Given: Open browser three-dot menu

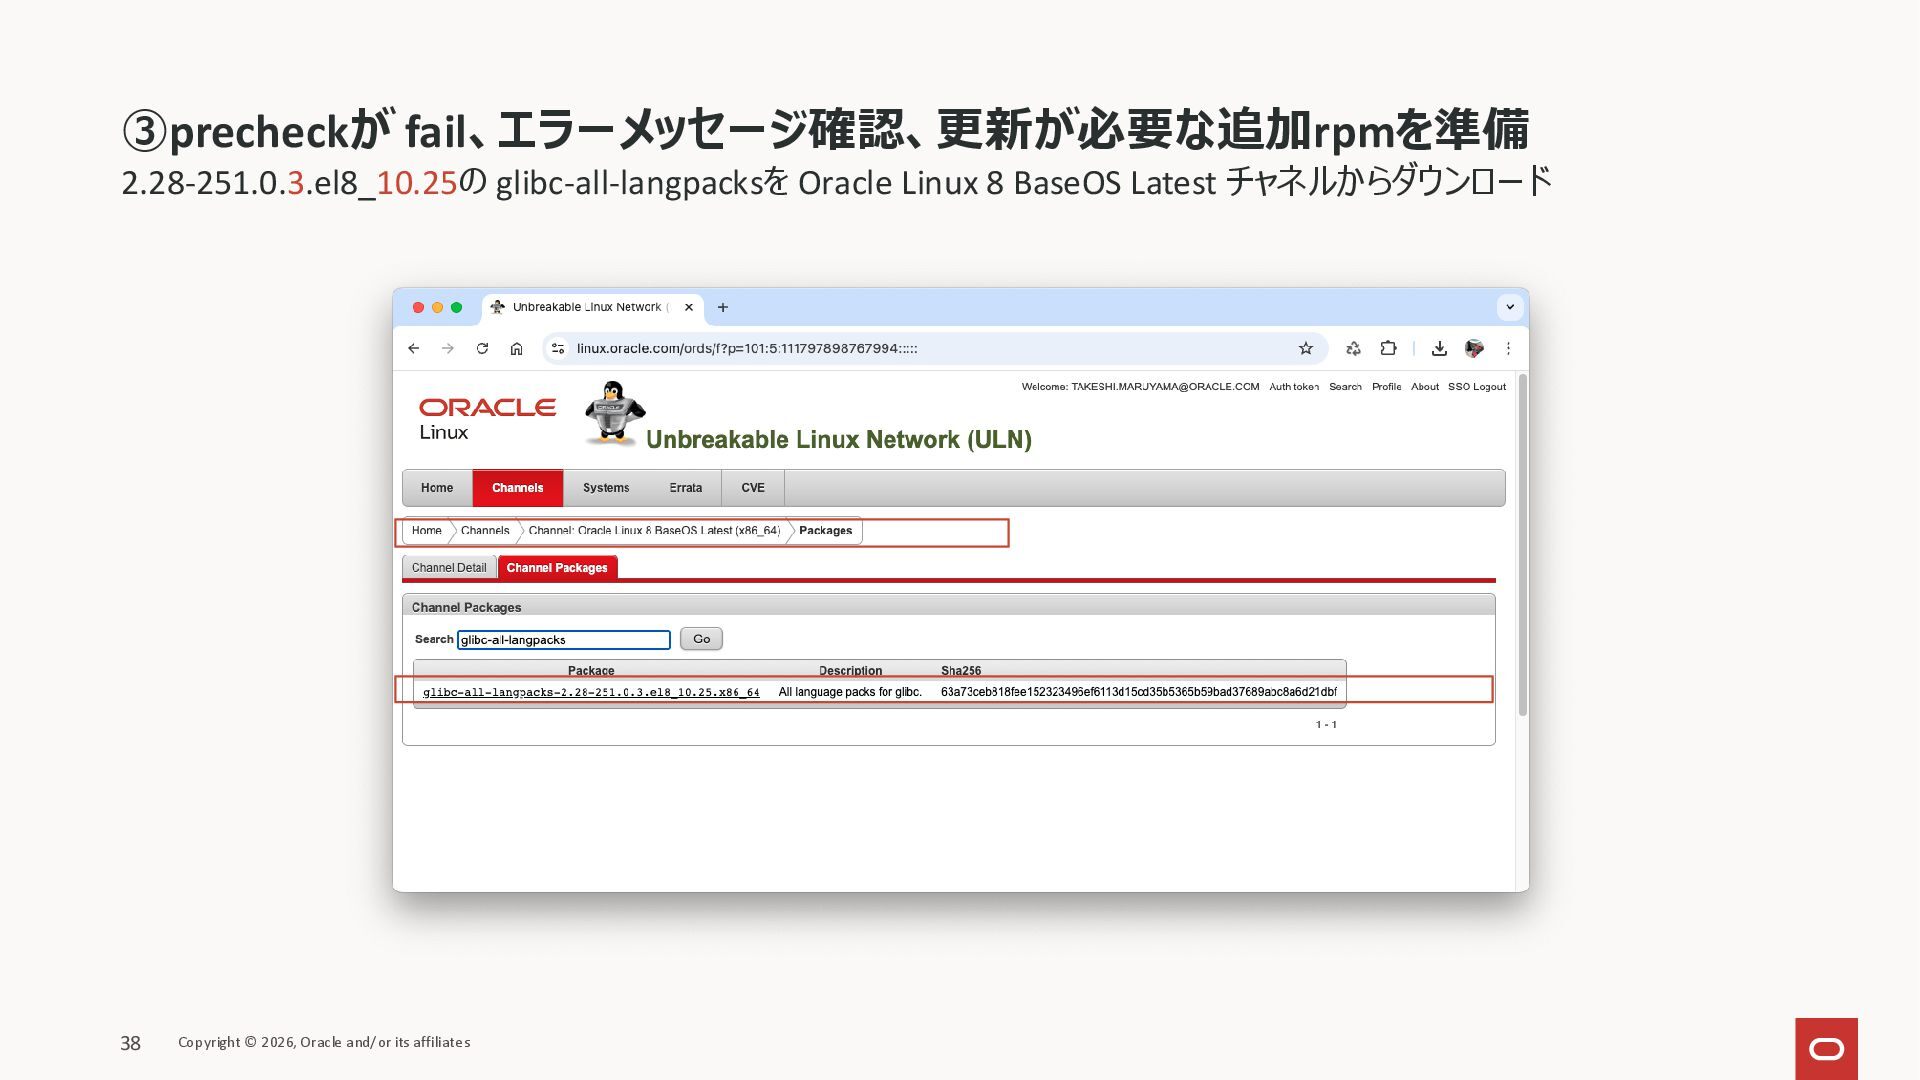Looking at the screenshot, I should (1508, 348).
